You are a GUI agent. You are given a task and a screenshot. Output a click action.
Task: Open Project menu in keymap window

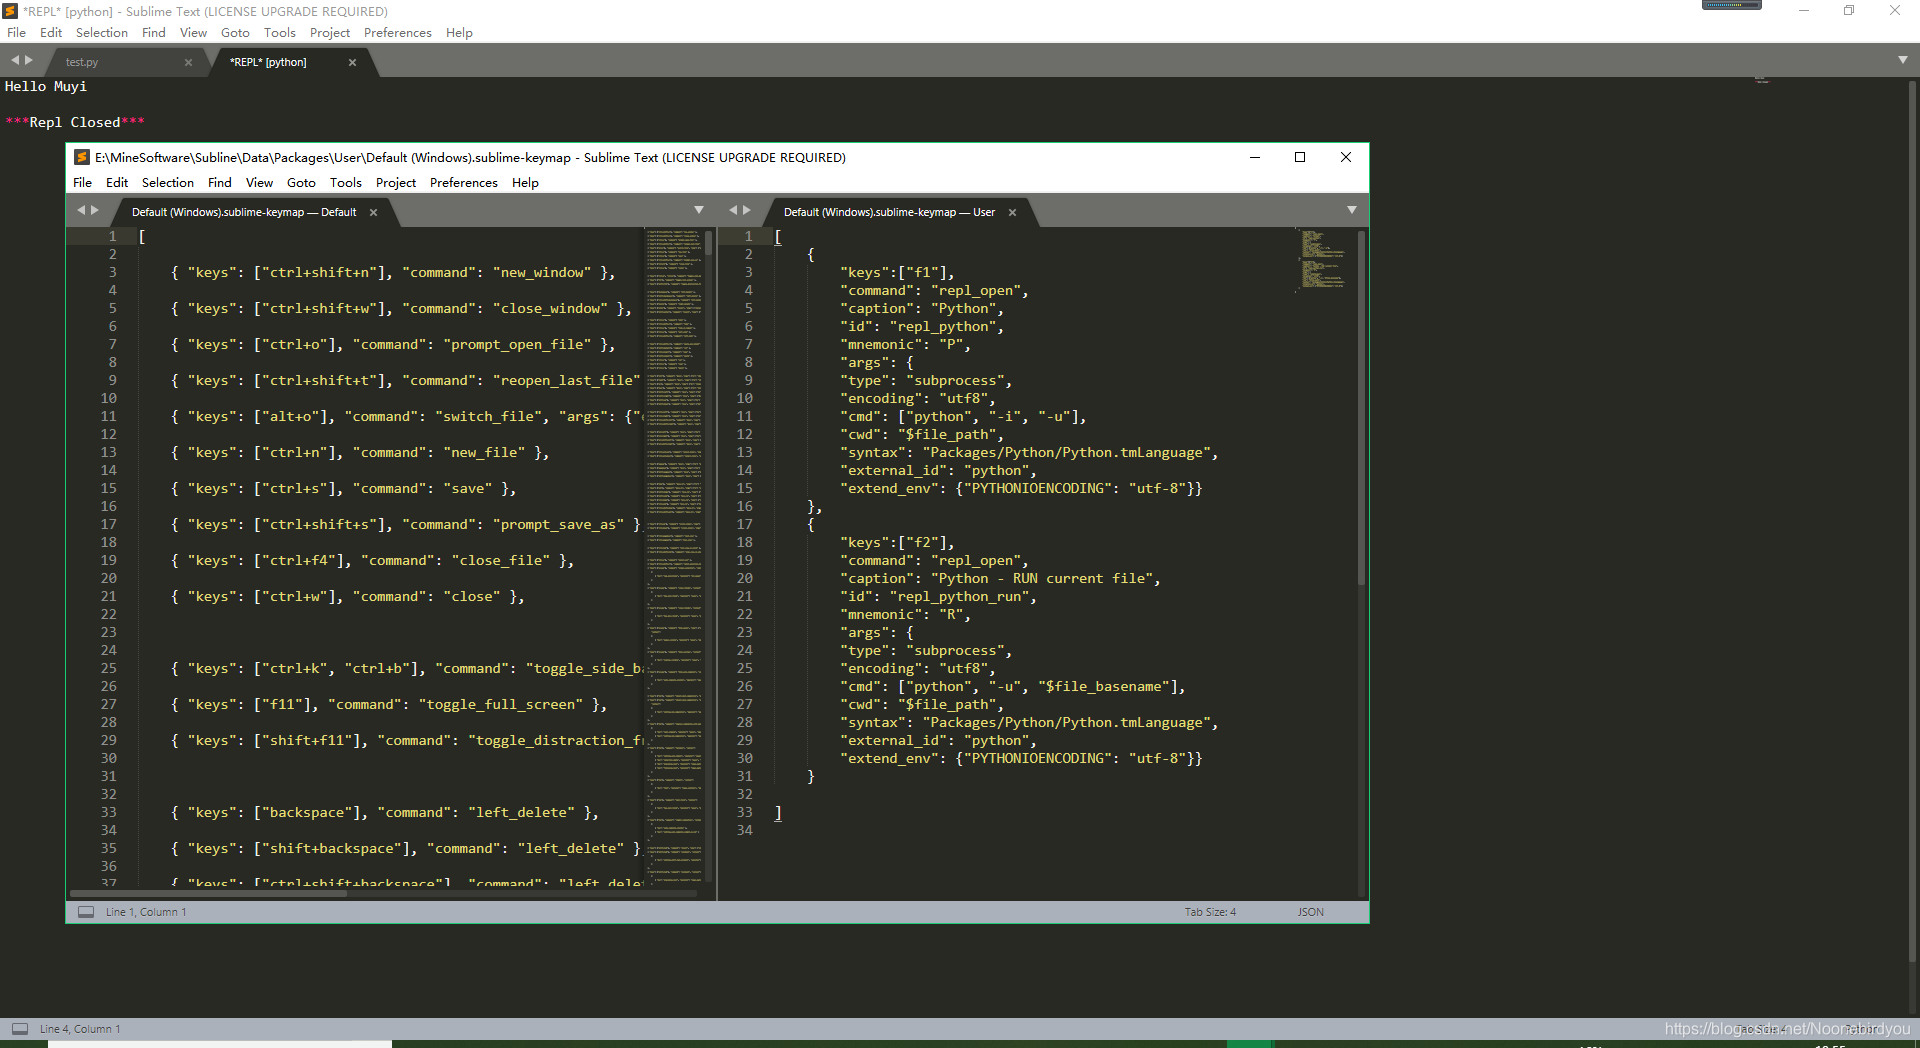coord(396,183)
